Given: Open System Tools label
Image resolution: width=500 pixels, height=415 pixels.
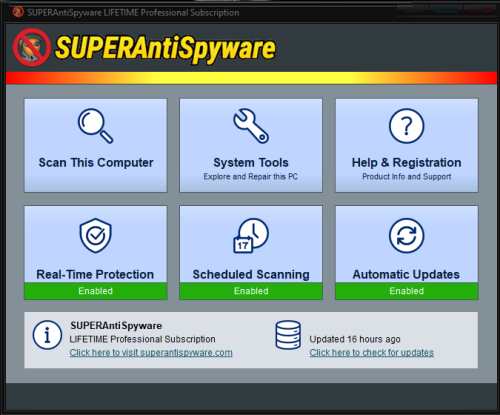Looking at the screenshot, I should (251, 163).
